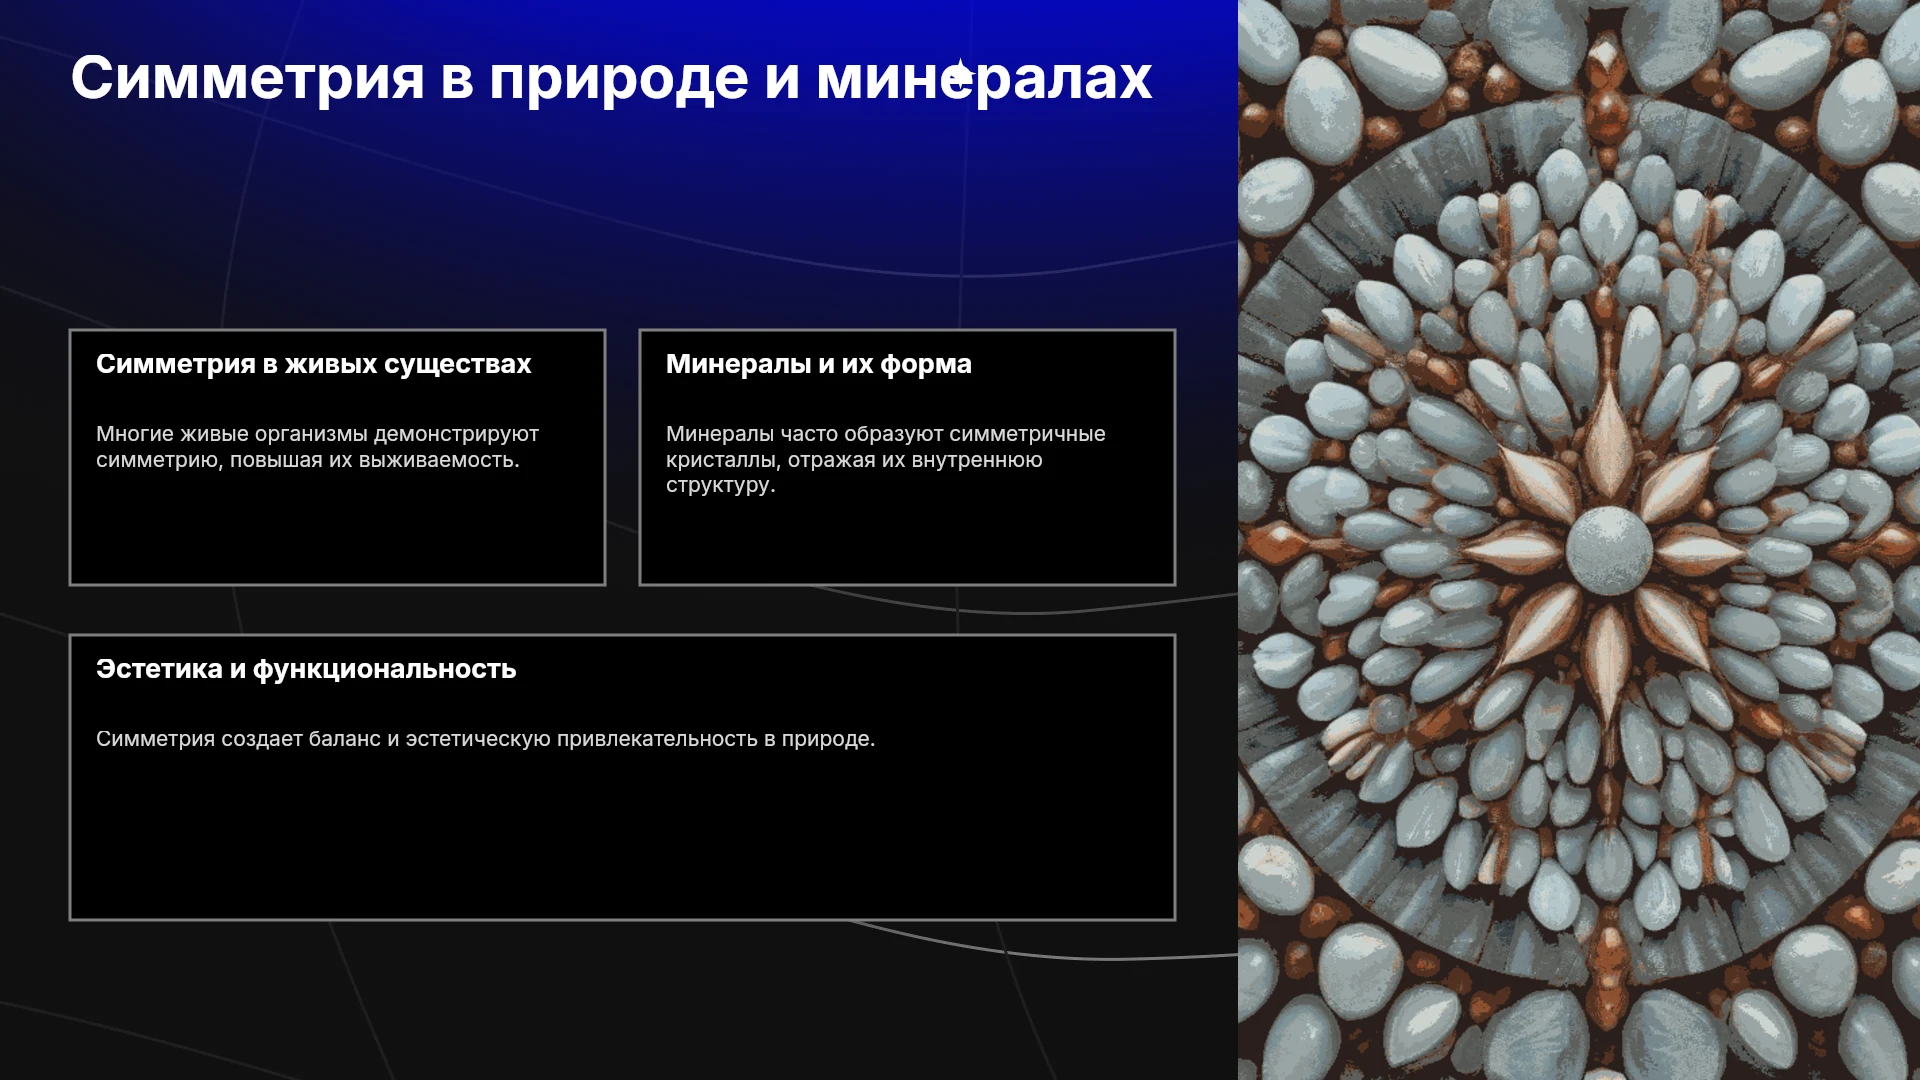Click the word "Эстетика" in the bottom card heading
Screen dimensions: 1920x1080
tap(159, 669)
